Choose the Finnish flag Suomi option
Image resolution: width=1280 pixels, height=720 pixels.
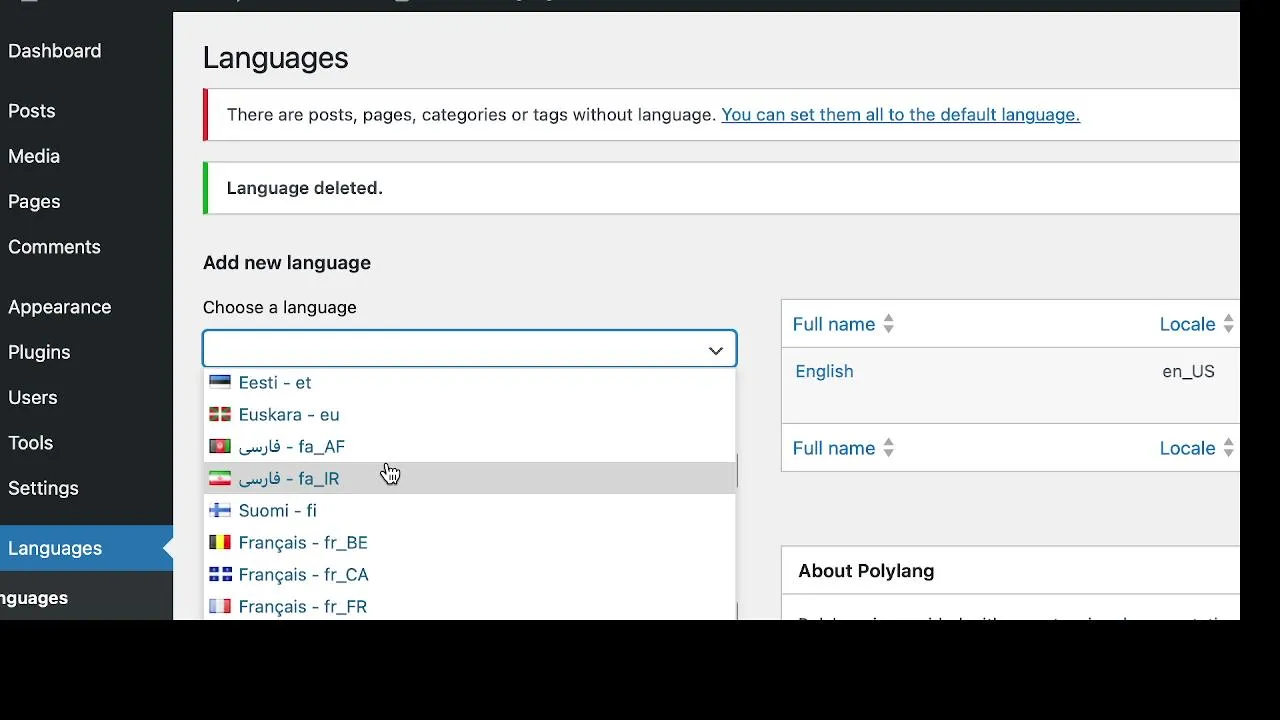tap(277, 511)
